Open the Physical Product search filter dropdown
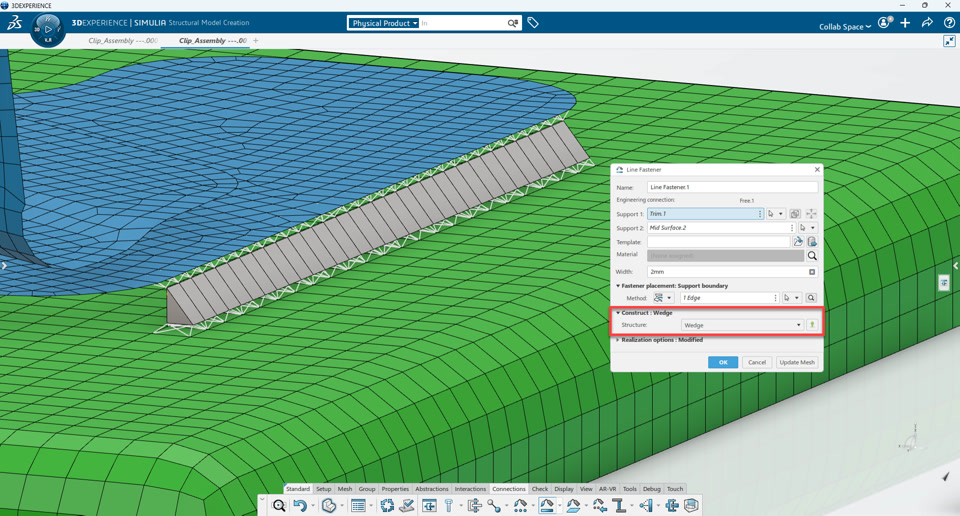 click(384, 23)
